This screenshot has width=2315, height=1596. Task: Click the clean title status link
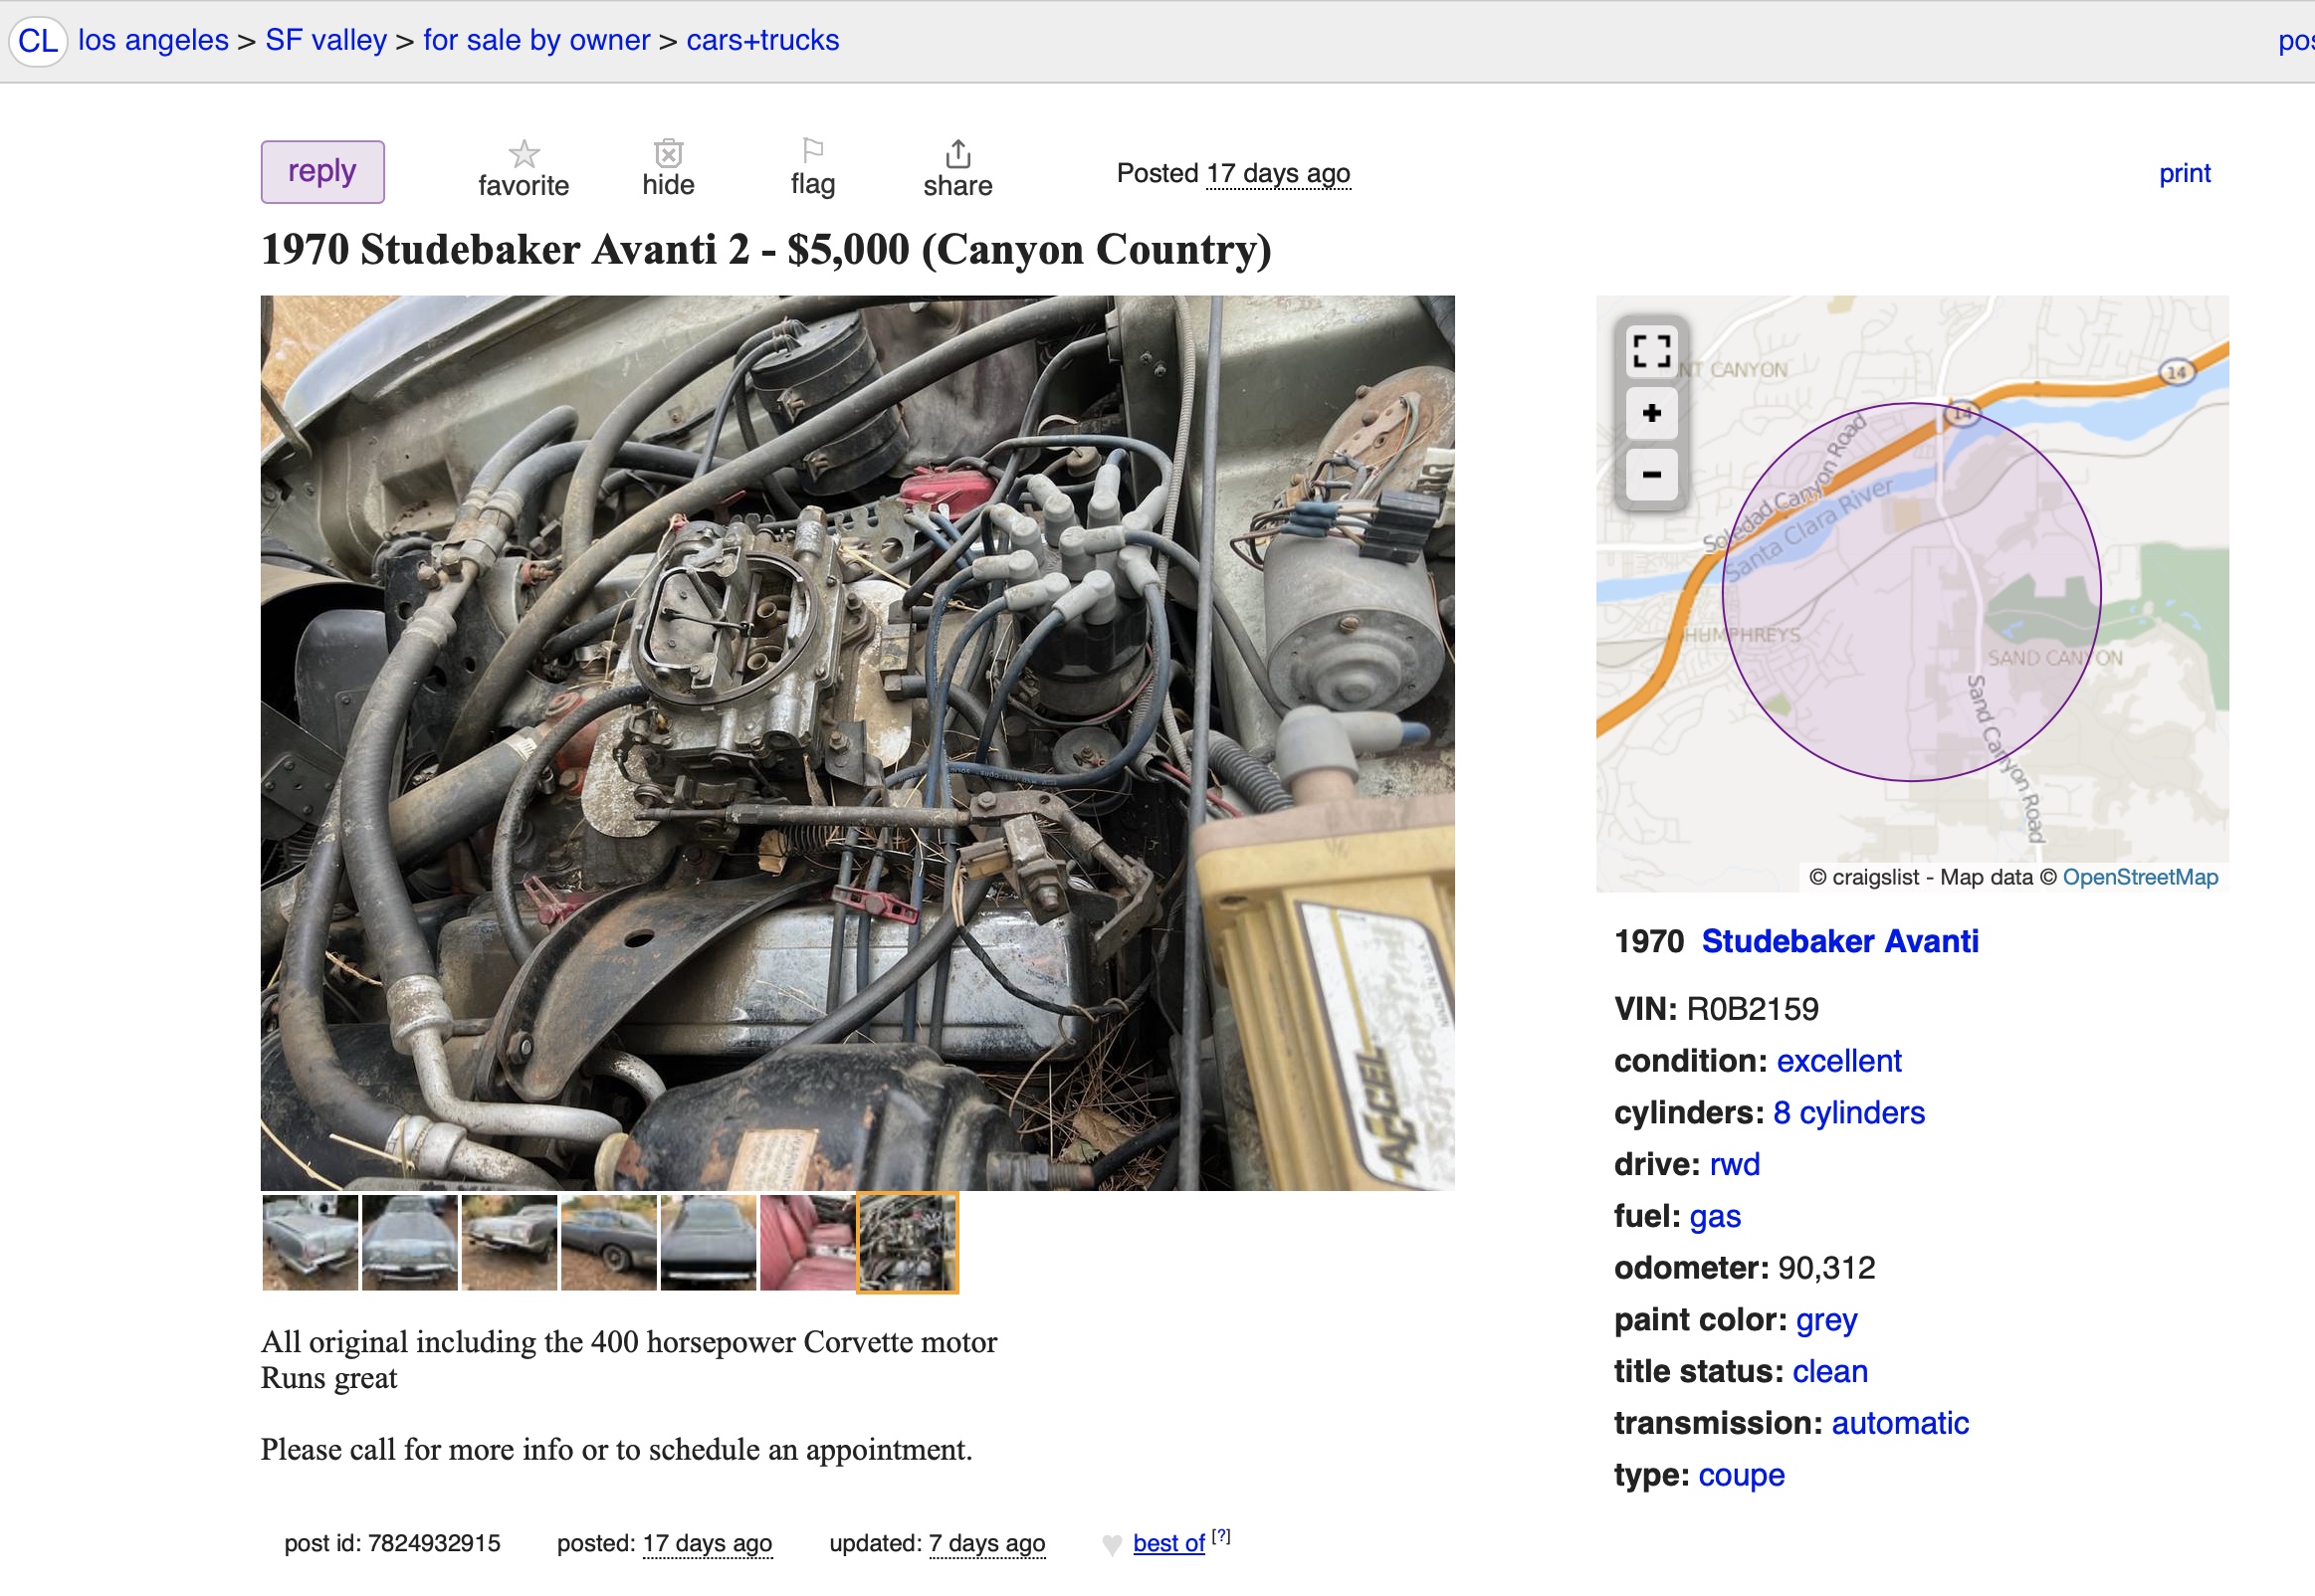tap(1829, 1371)
